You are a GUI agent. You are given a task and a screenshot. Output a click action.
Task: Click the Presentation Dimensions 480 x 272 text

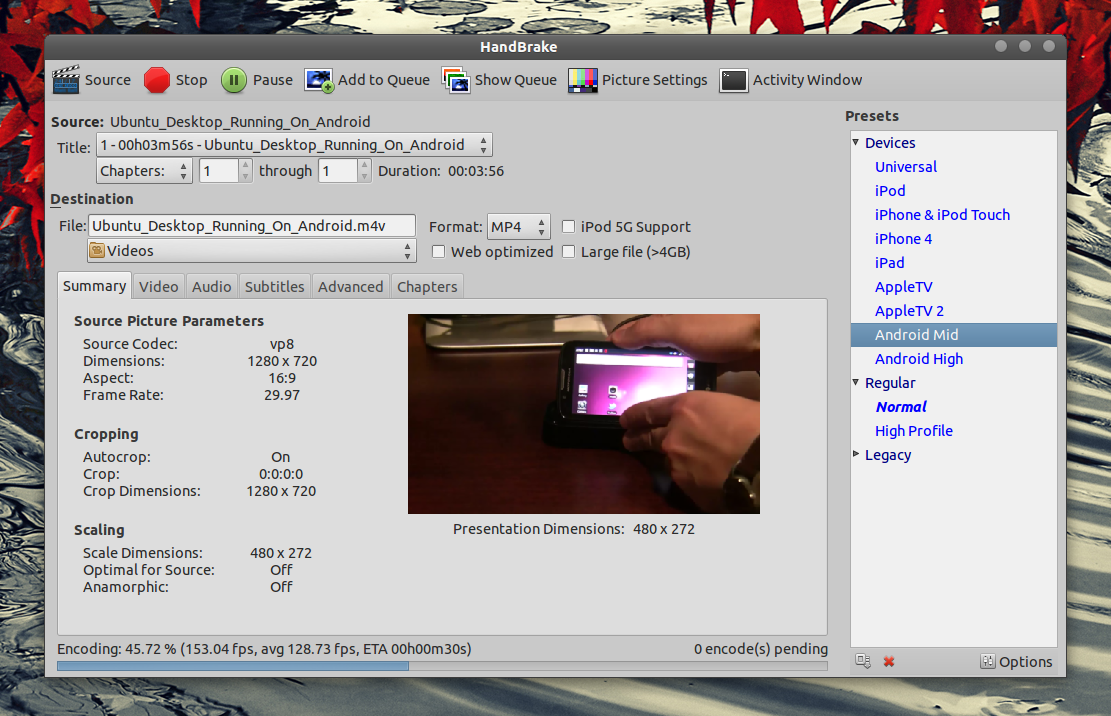[574, 529]
